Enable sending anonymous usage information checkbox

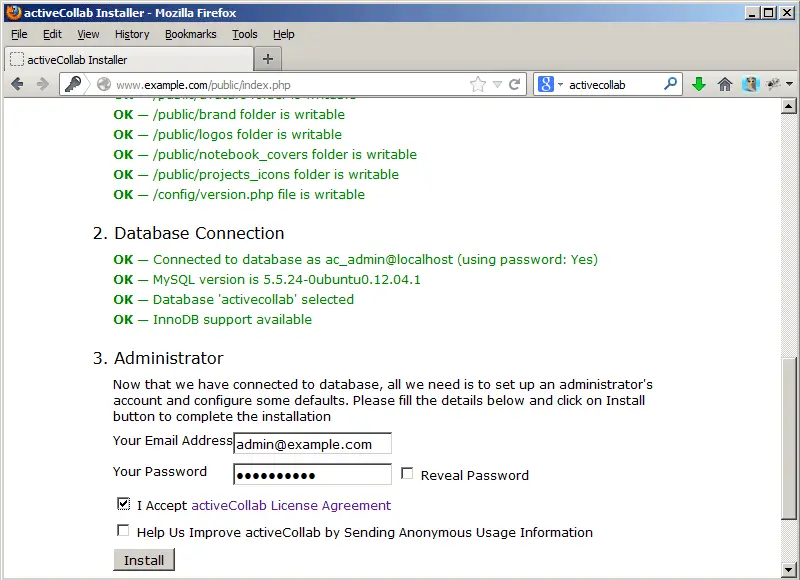point(123,531)
